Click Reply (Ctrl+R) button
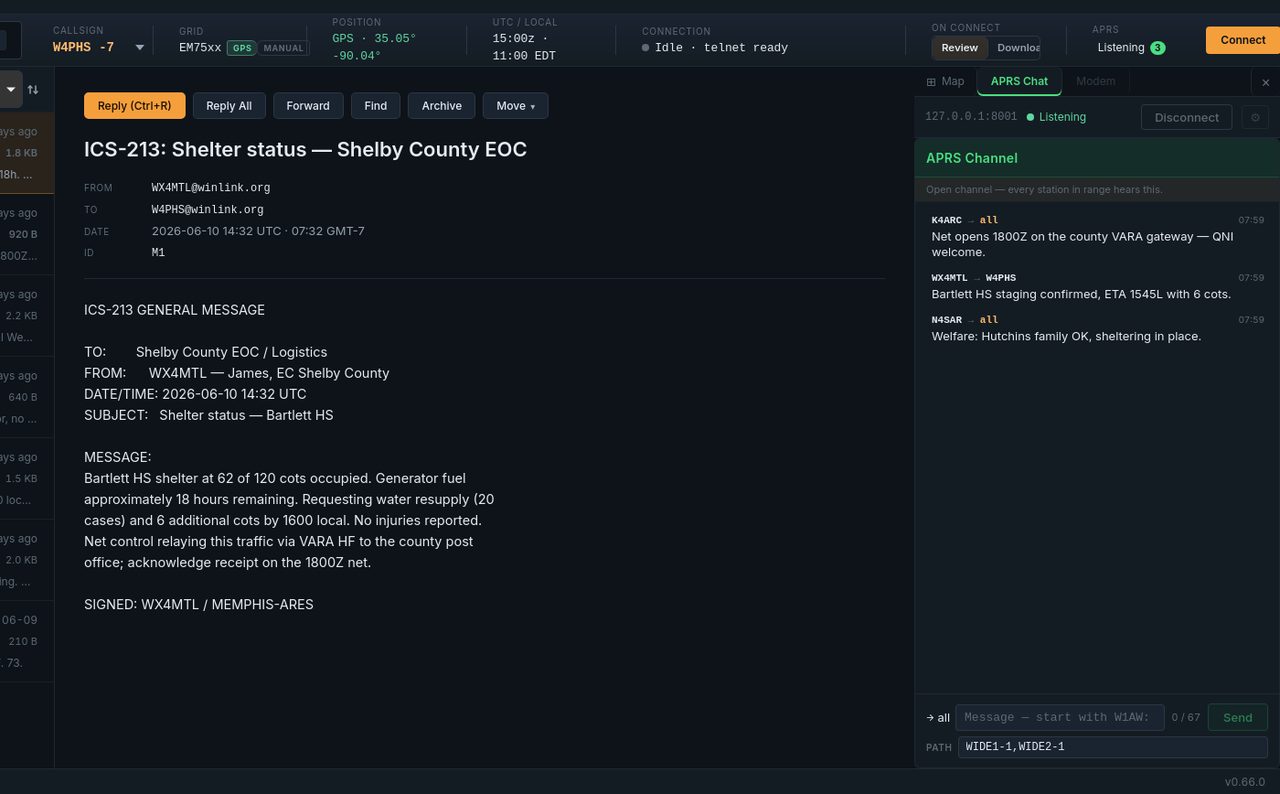Screen dimensions: 1280x794 [x=134, y=106]
